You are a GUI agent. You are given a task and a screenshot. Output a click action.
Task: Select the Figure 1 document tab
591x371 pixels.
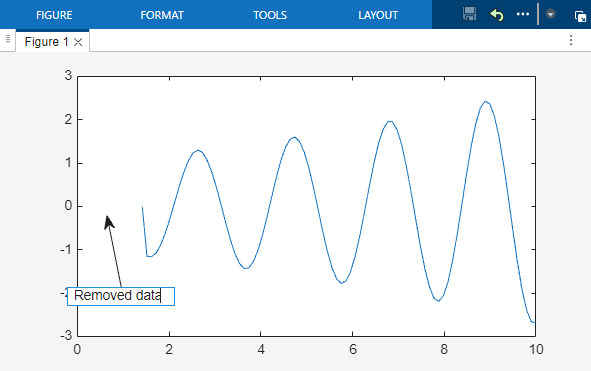pos(46,41)
